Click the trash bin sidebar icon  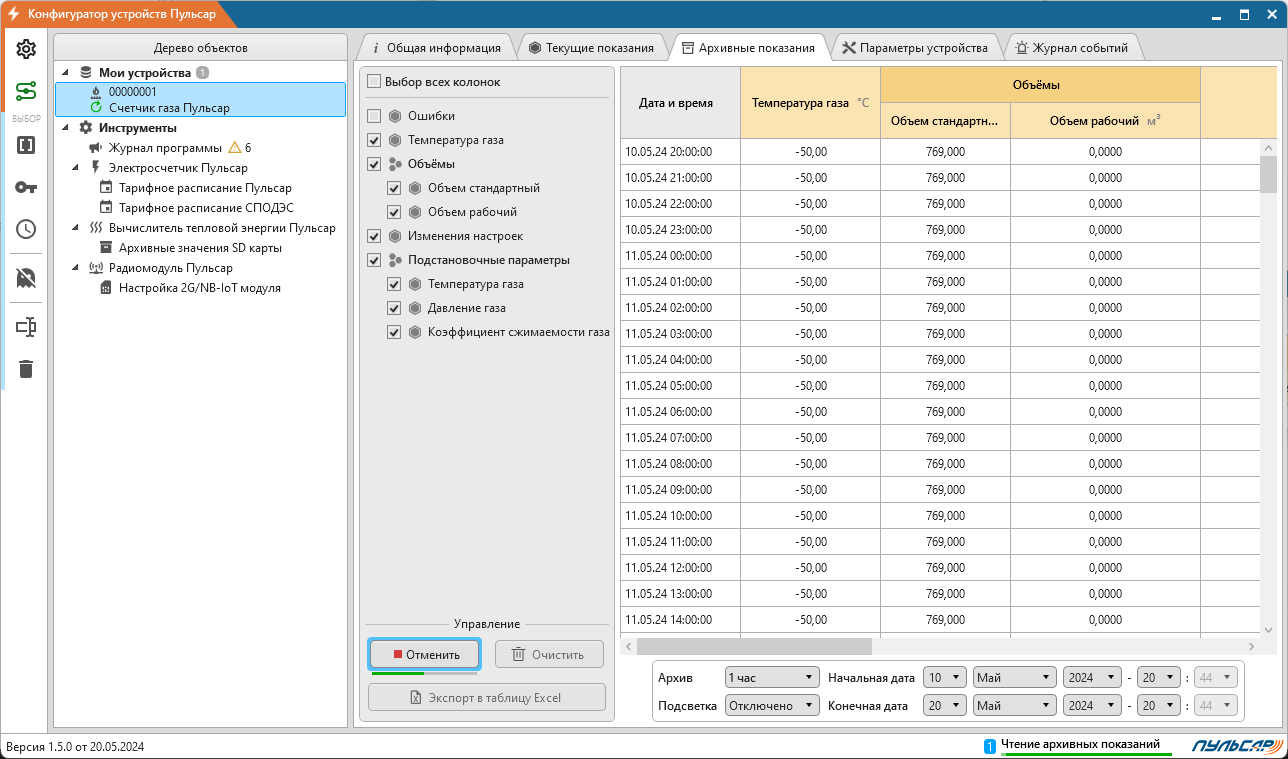click(x=26, y=369)
